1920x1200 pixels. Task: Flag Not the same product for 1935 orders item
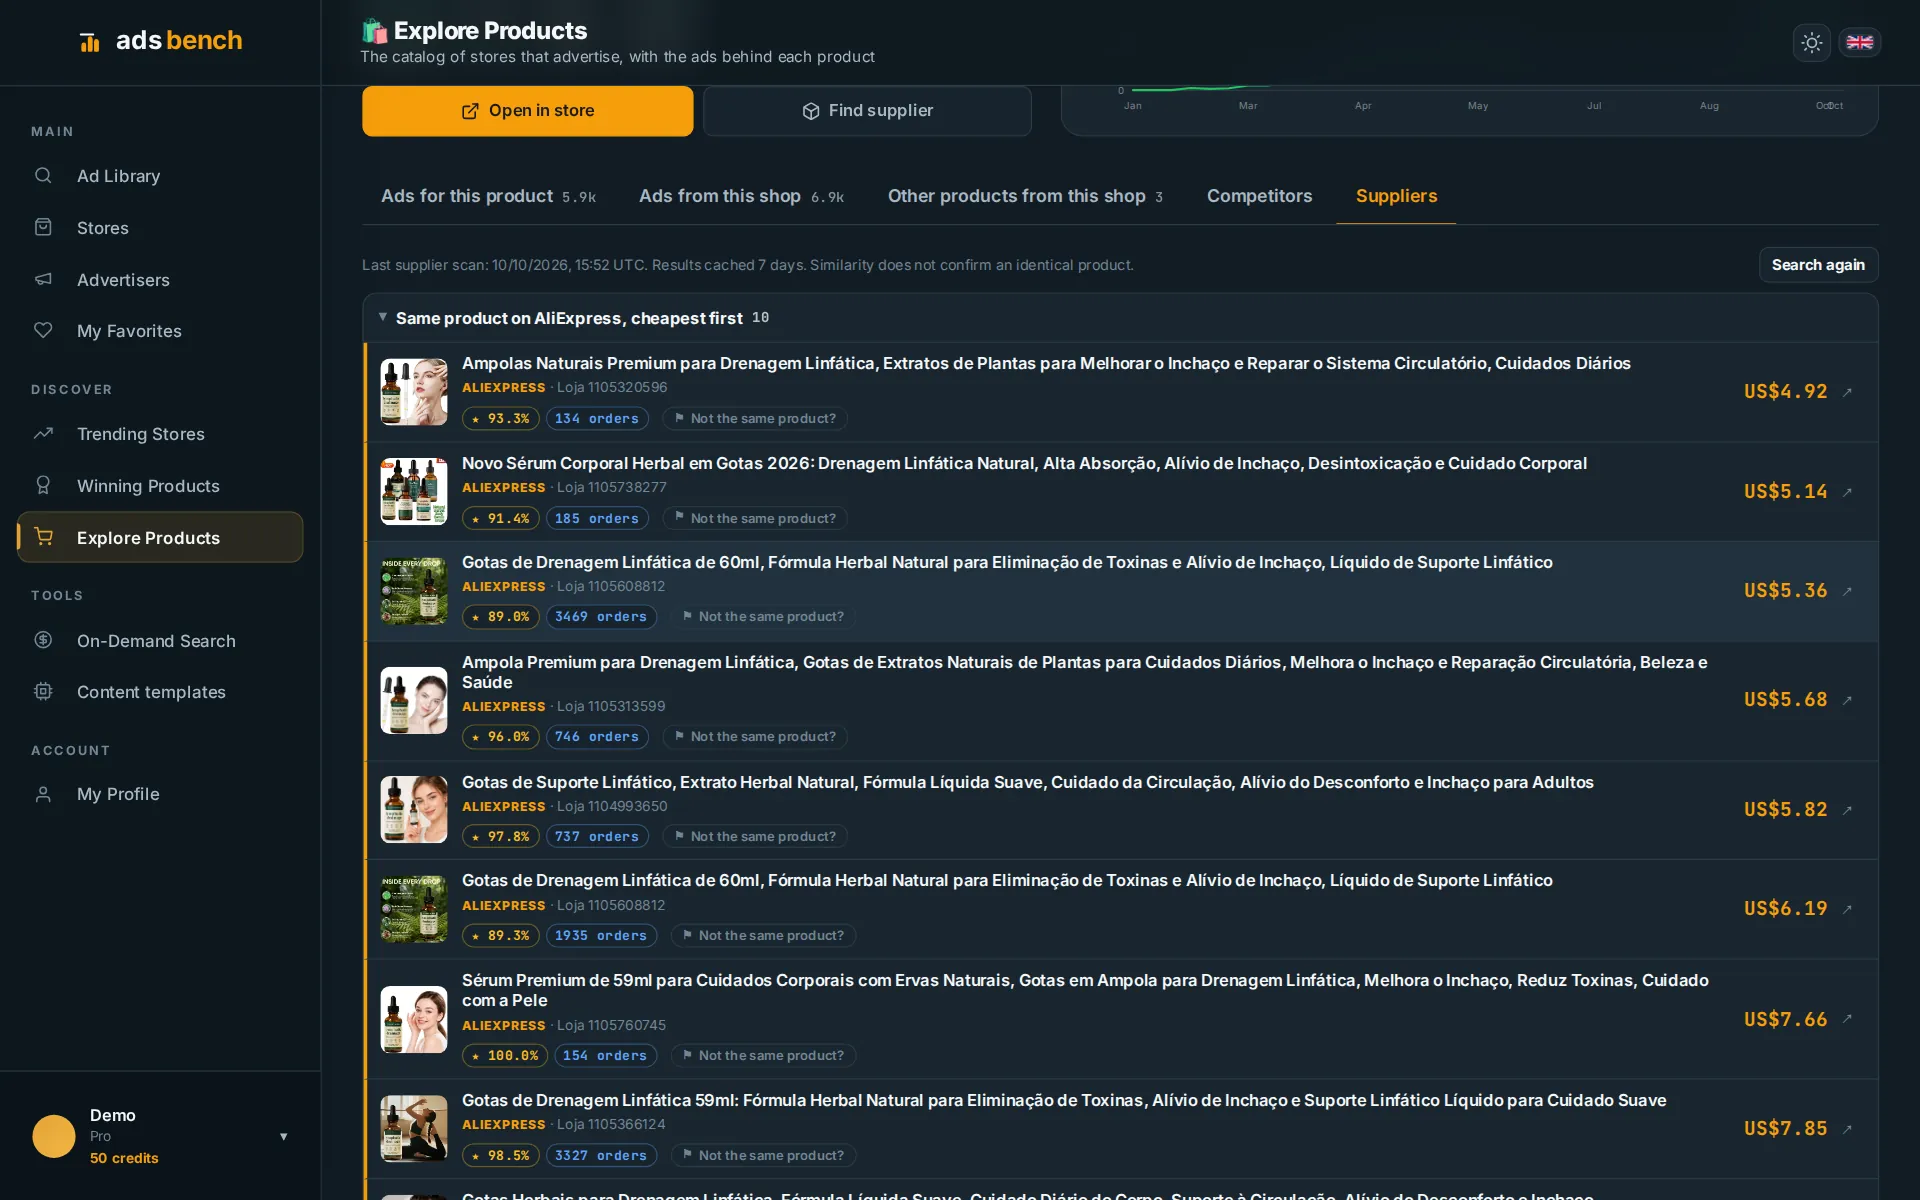click(x=762, y=935)
